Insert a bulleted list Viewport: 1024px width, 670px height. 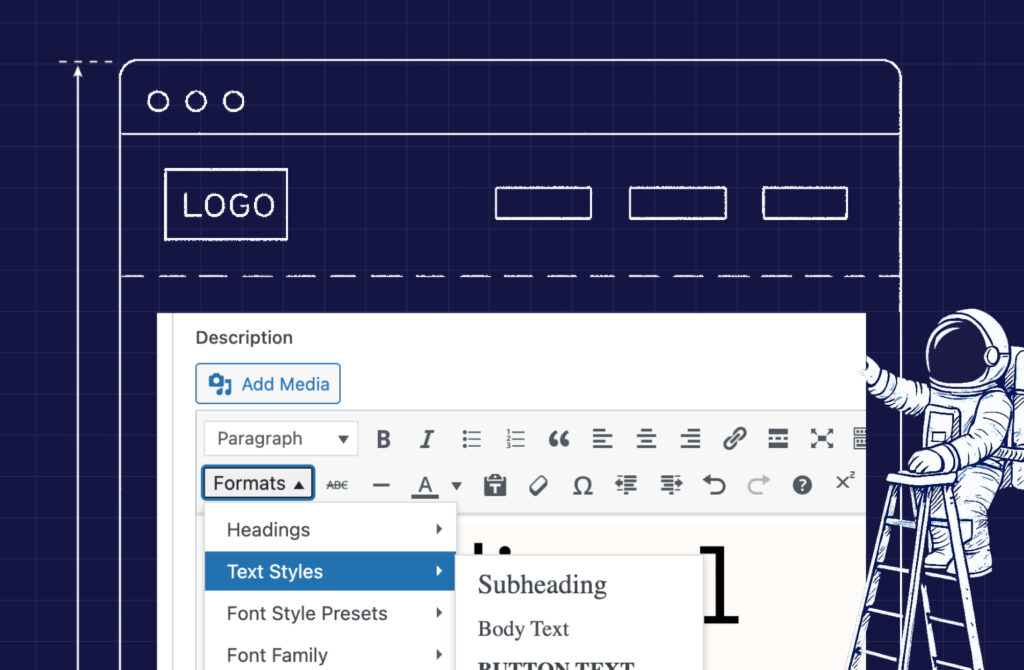[x=472, y=439]
